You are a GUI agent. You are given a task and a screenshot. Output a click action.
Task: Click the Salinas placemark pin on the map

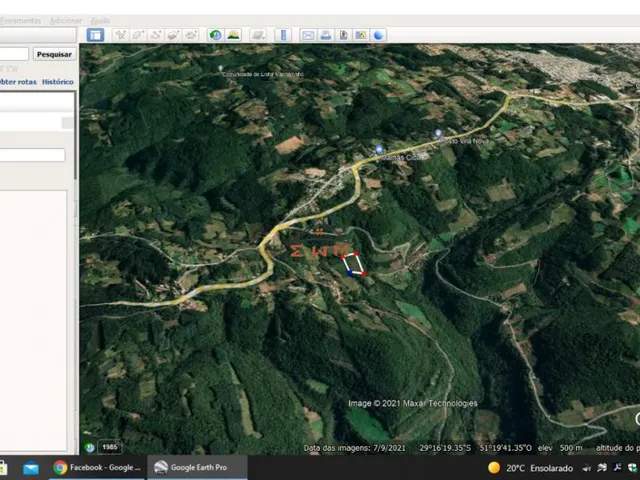tap(379, 150)
